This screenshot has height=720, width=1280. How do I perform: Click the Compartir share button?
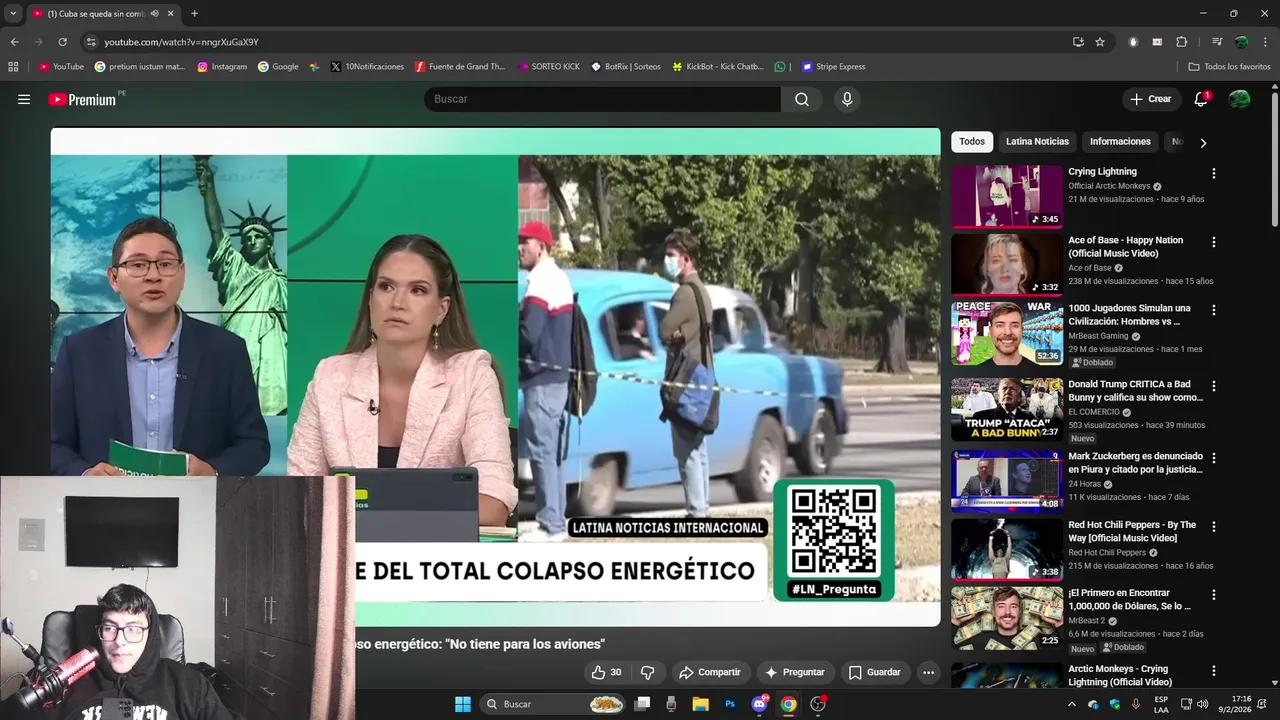[709, 672]
